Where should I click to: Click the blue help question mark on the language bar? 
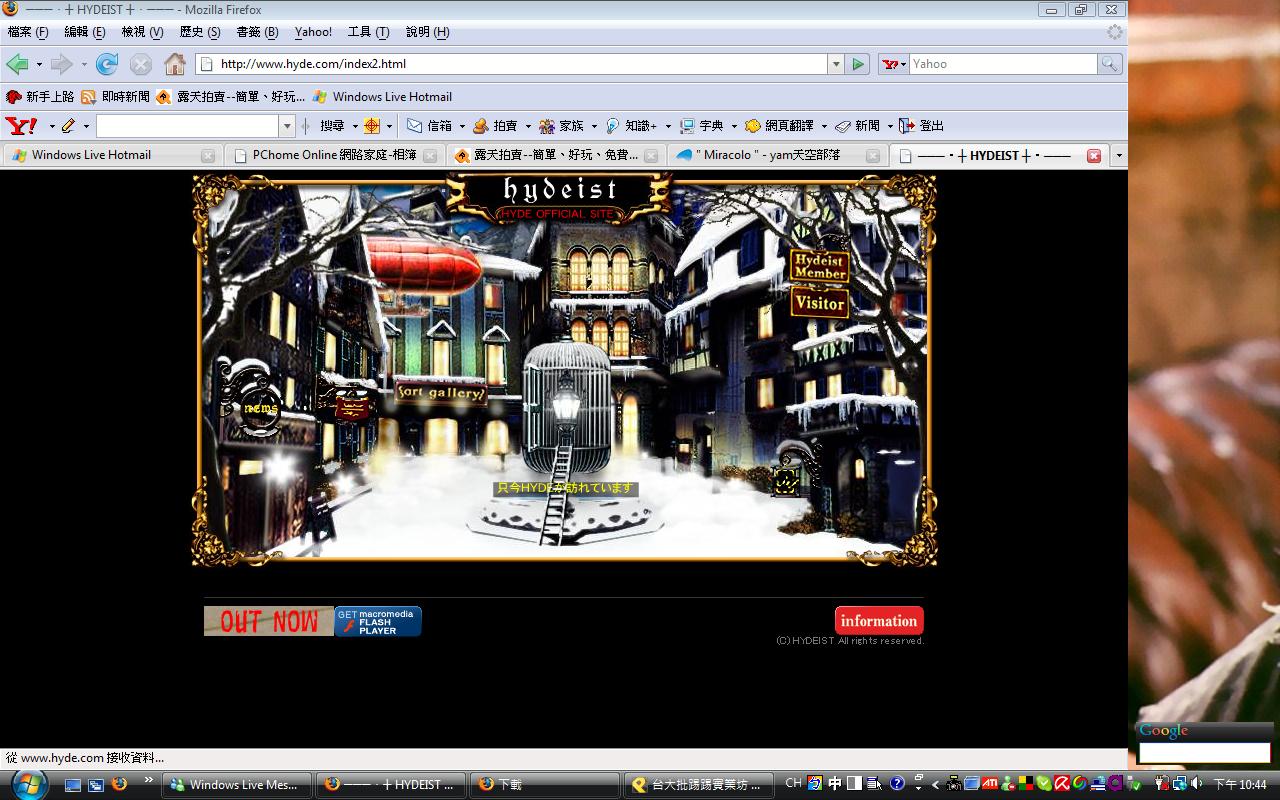pos(897,784)
